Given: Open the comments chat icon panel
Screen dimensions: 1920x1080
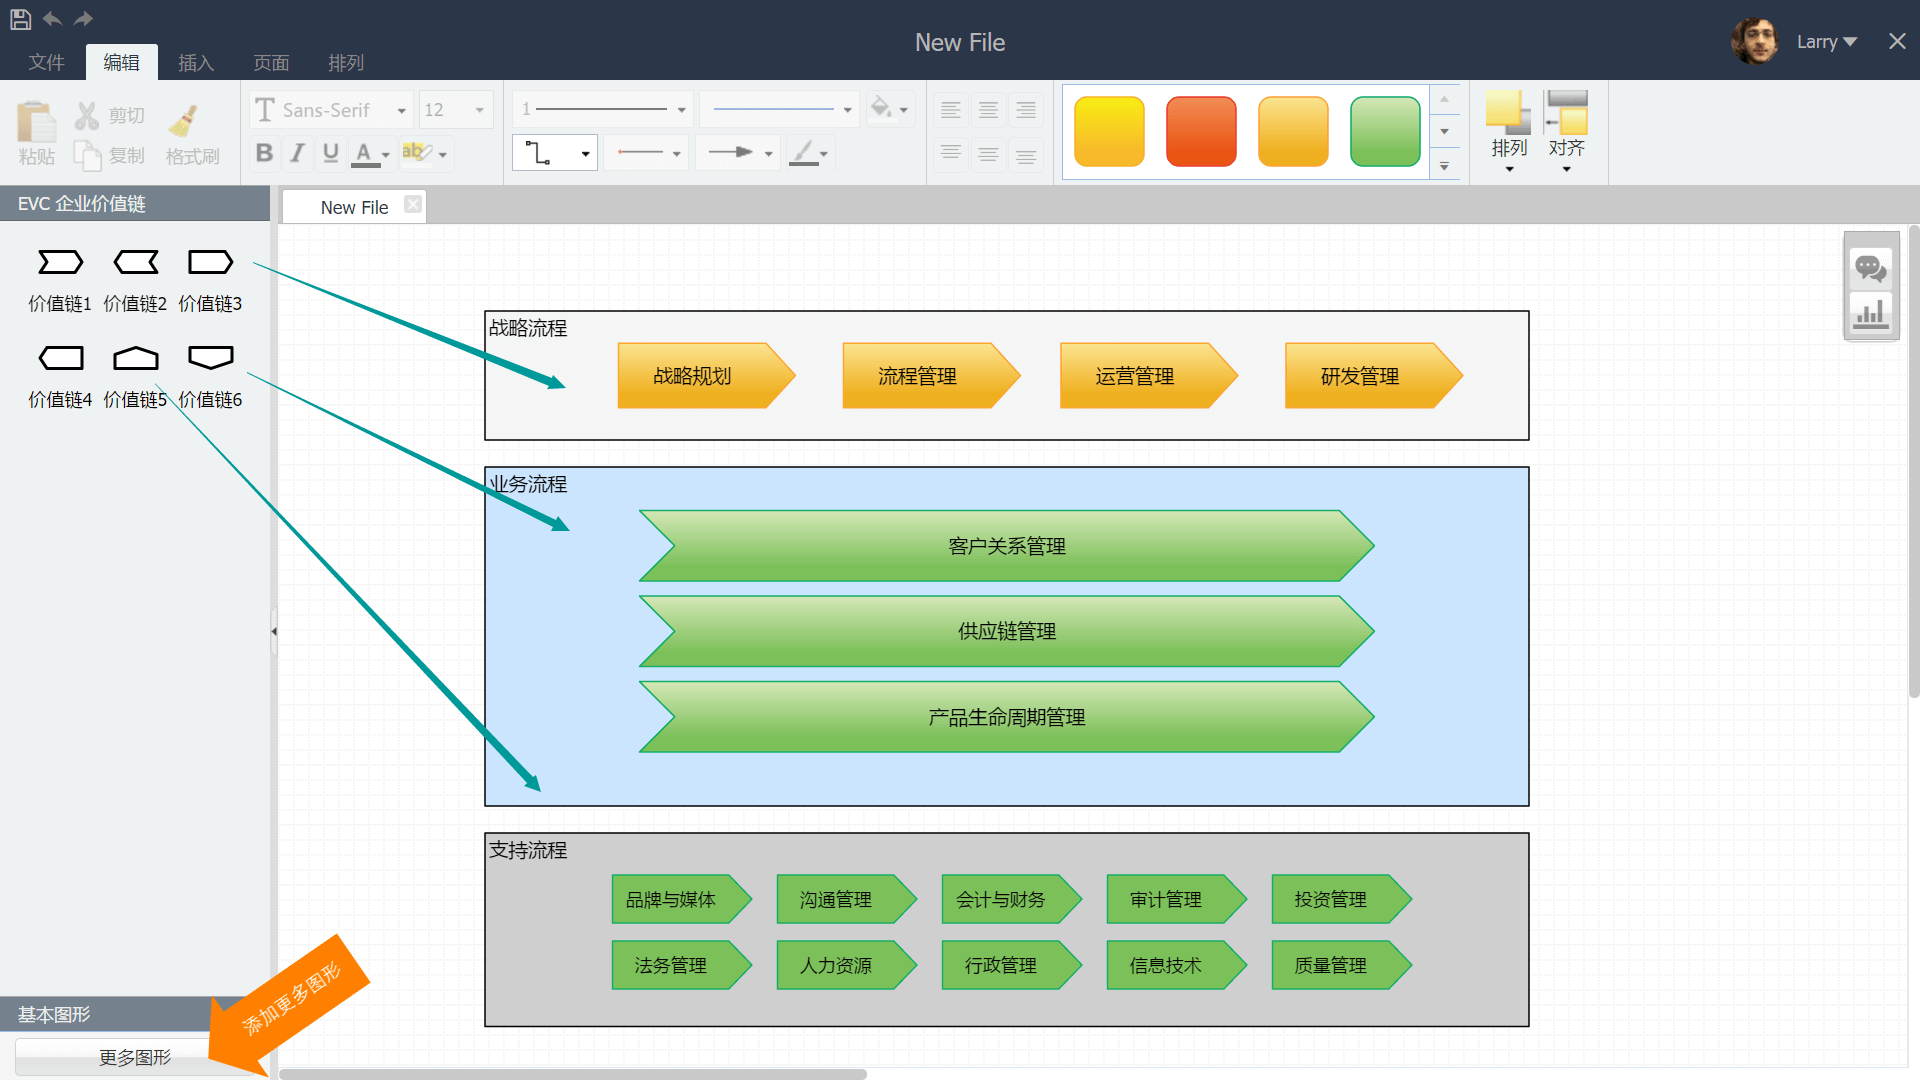Looking at the screenshot, I should 1870,268.
